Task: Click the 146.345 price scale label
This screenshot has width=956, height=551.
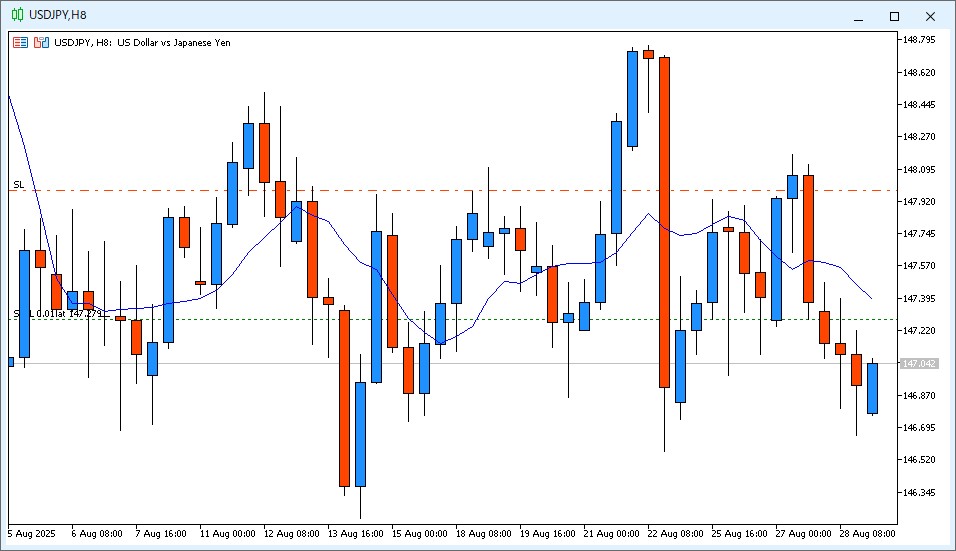Action: pos(919,492)
